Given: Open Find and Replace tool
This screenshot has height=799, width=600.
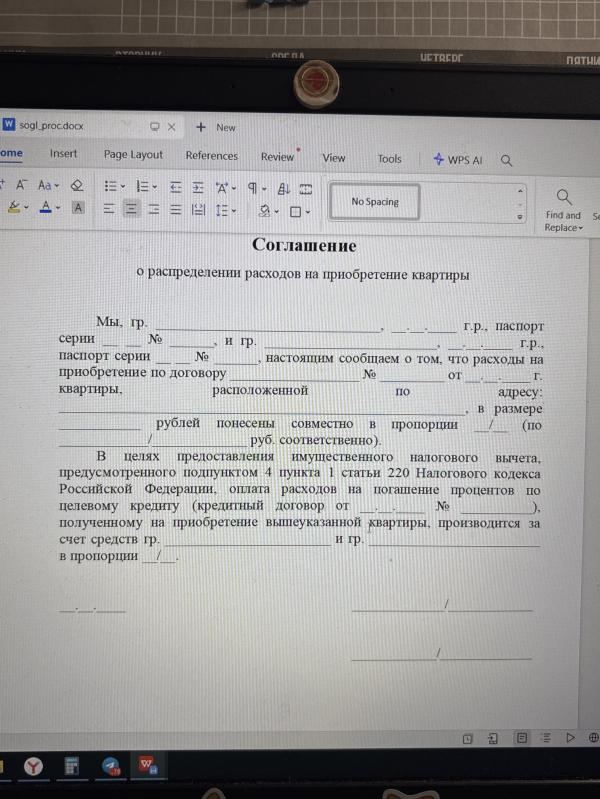Looking at the screenshot, I should tap(564, 207).
